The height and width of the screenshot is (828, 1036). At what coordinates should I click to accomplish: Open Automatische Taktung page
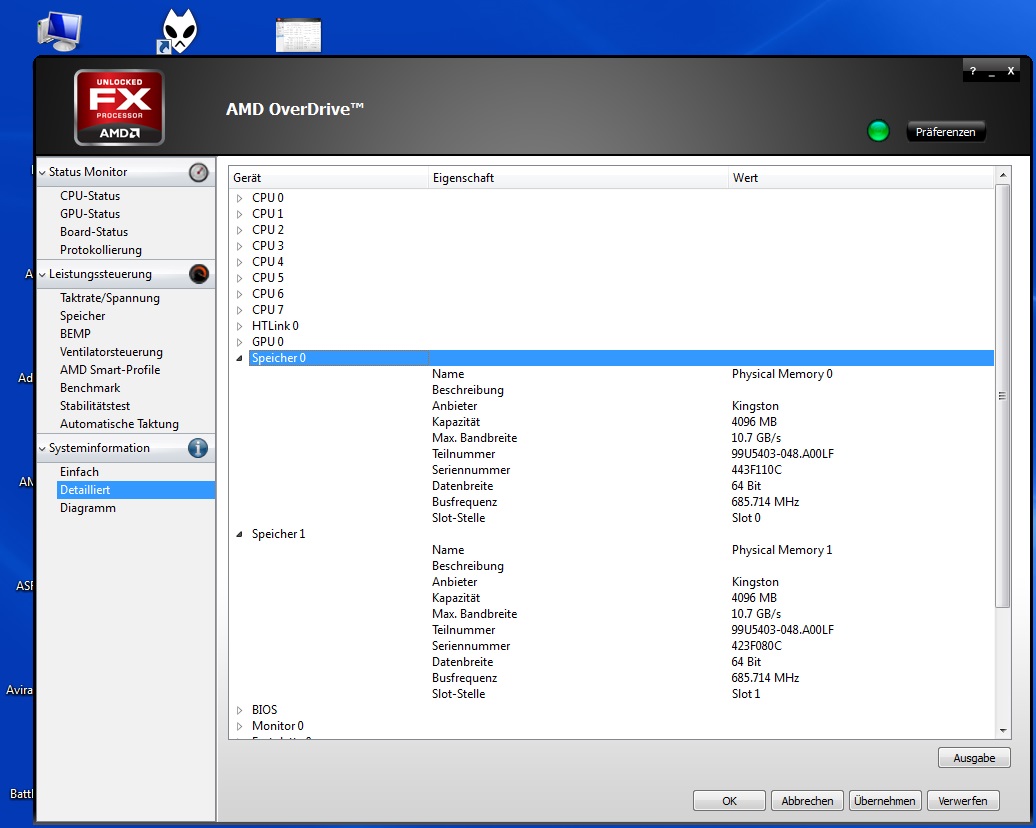(x=119, y=424)
